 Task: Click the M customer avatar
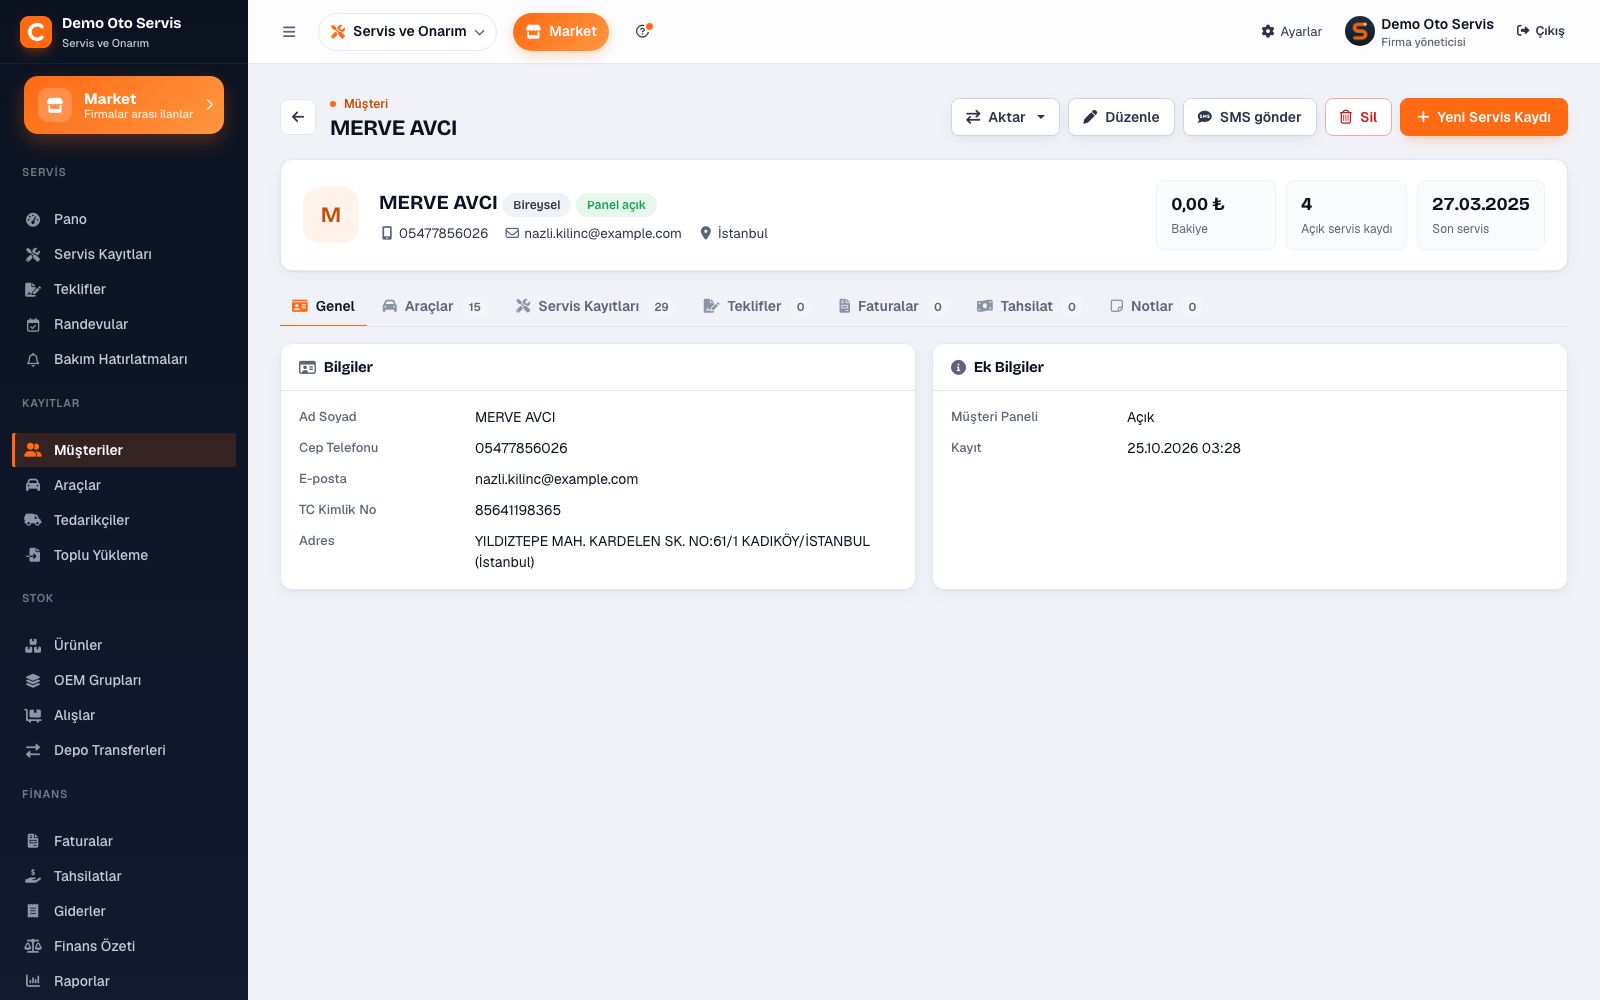(331, 215)
